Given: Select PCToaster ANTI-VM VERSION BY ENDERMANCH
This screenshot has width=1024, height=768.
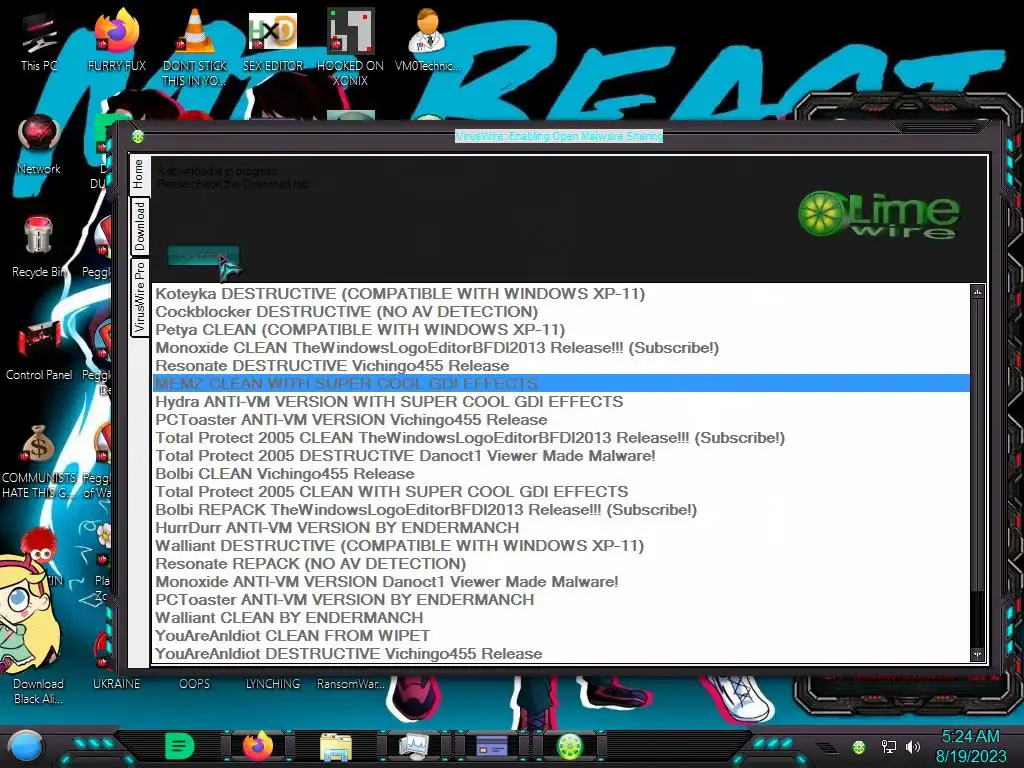Looking at the screenshot, I should click(x=561, y=600).
